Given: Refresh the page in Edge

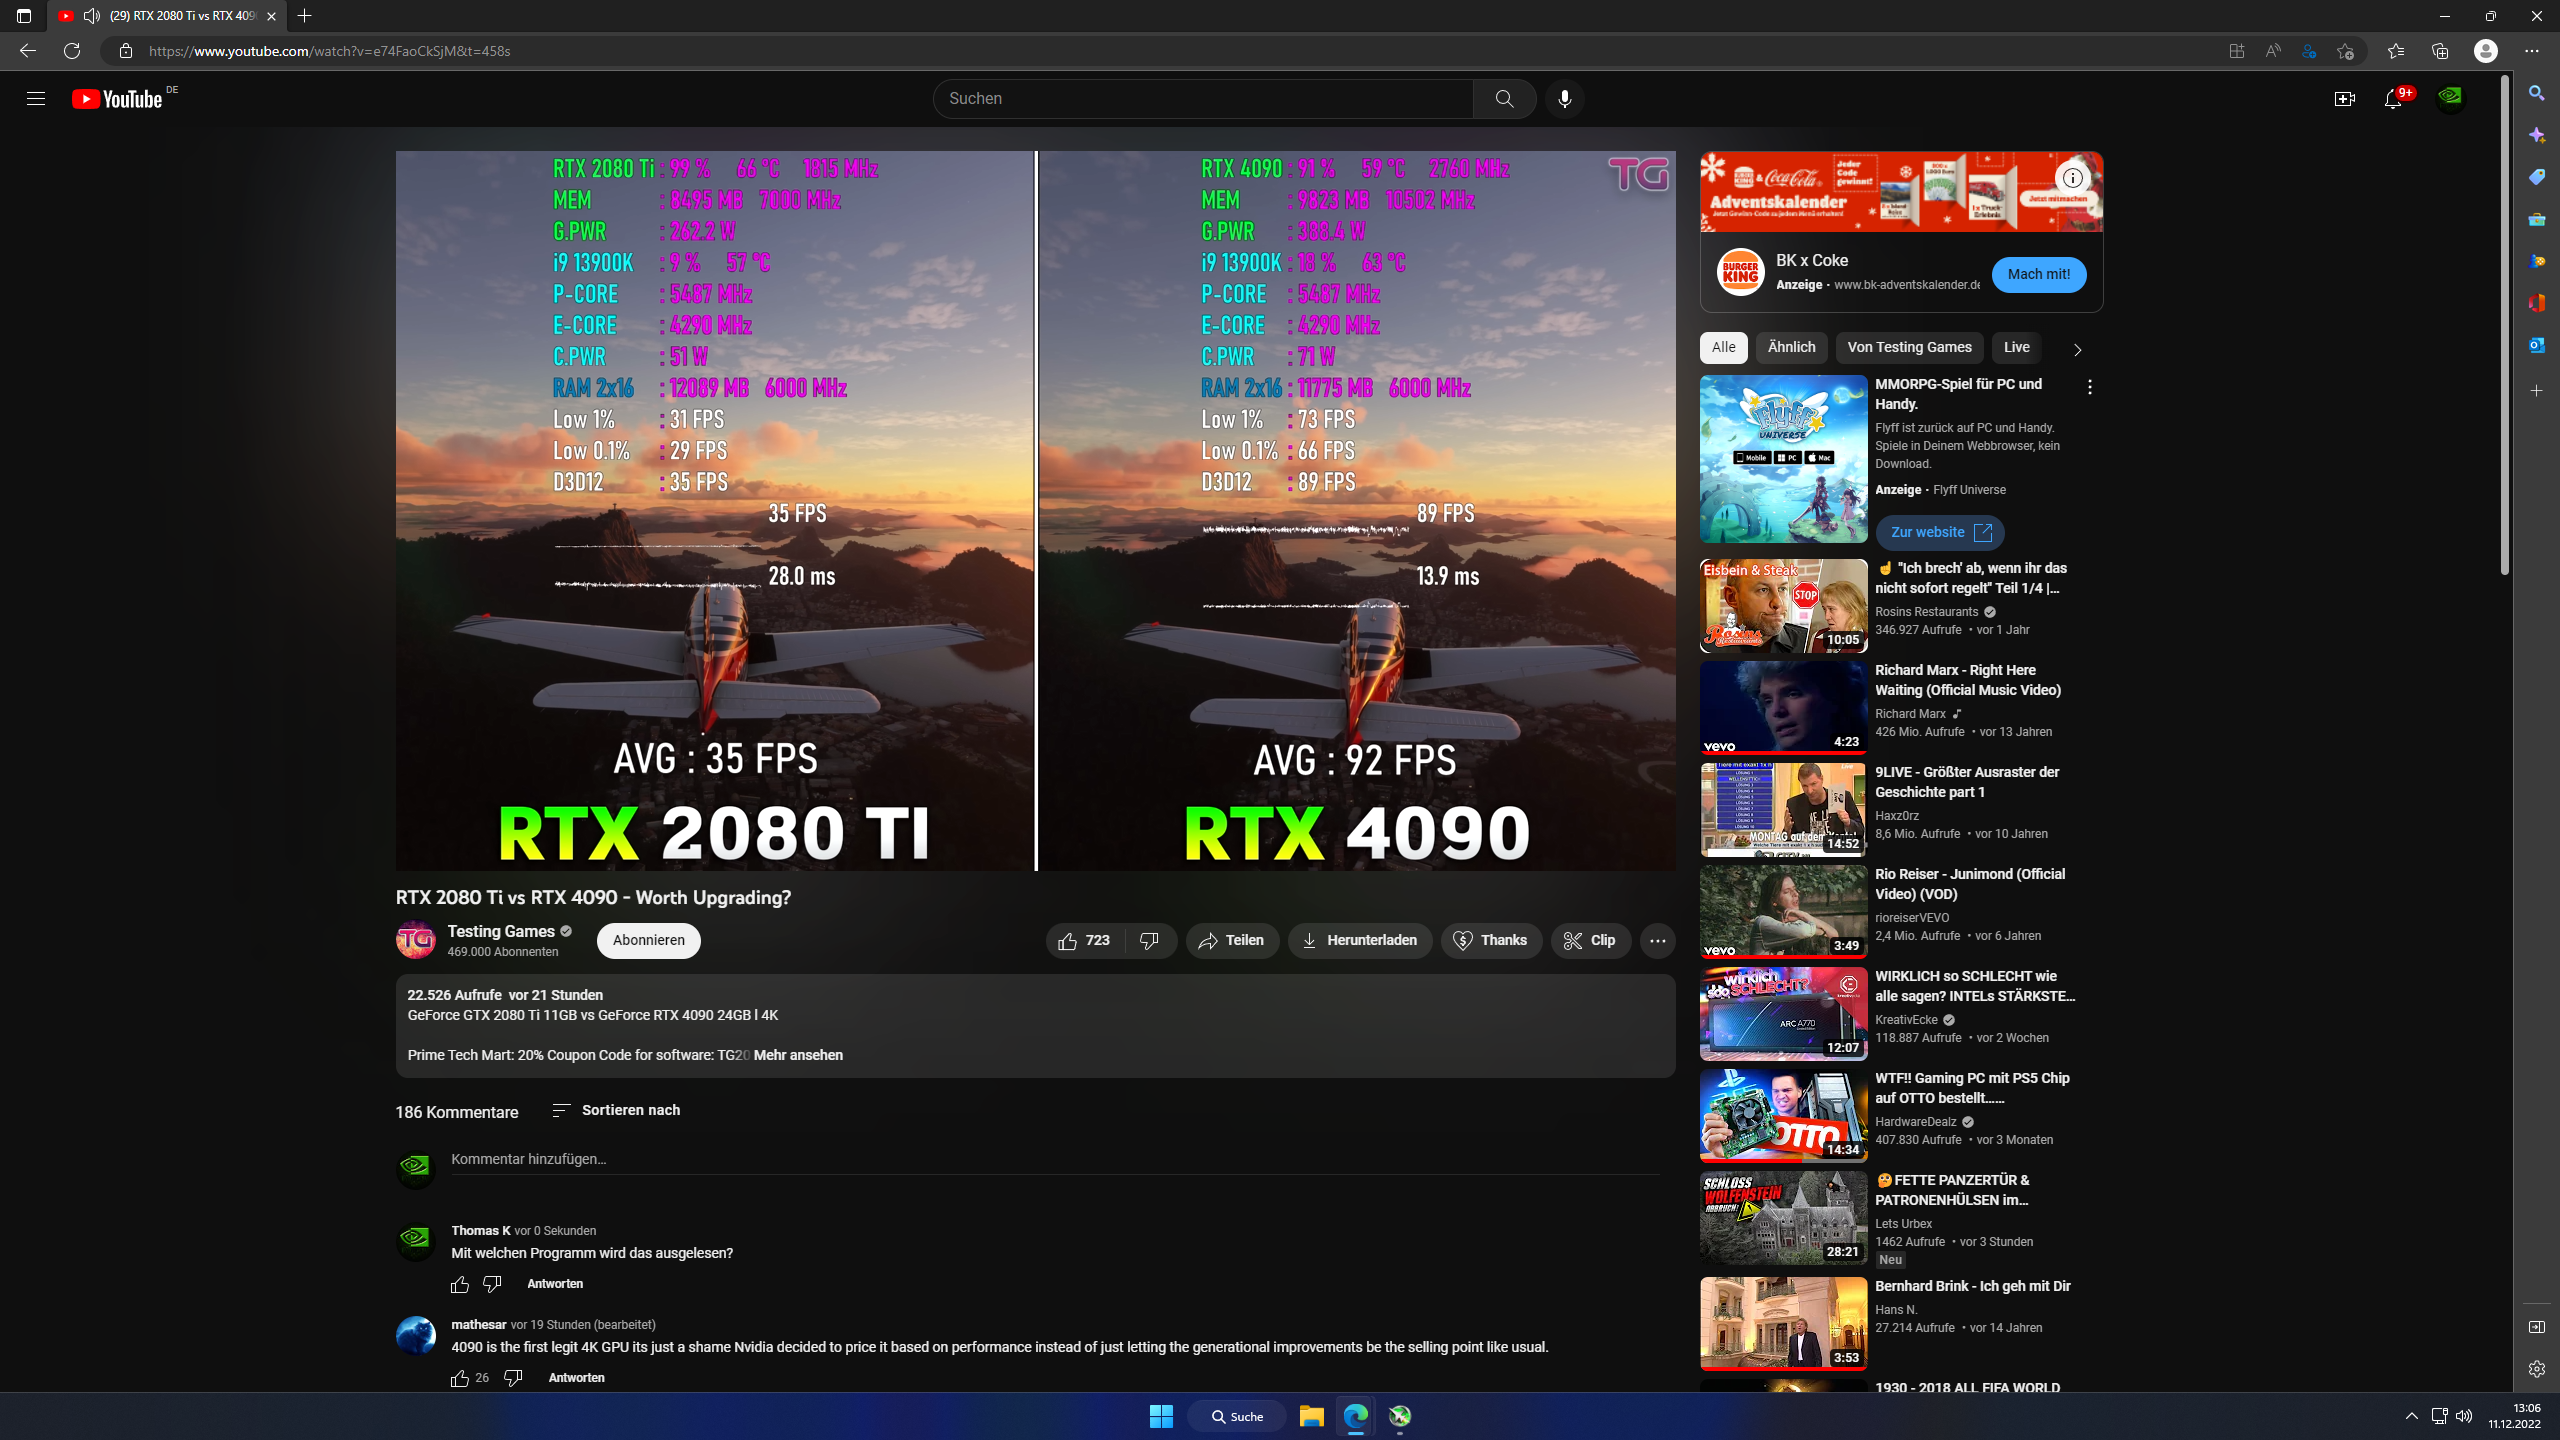Looking at the screenshot, I should (72, 51).
